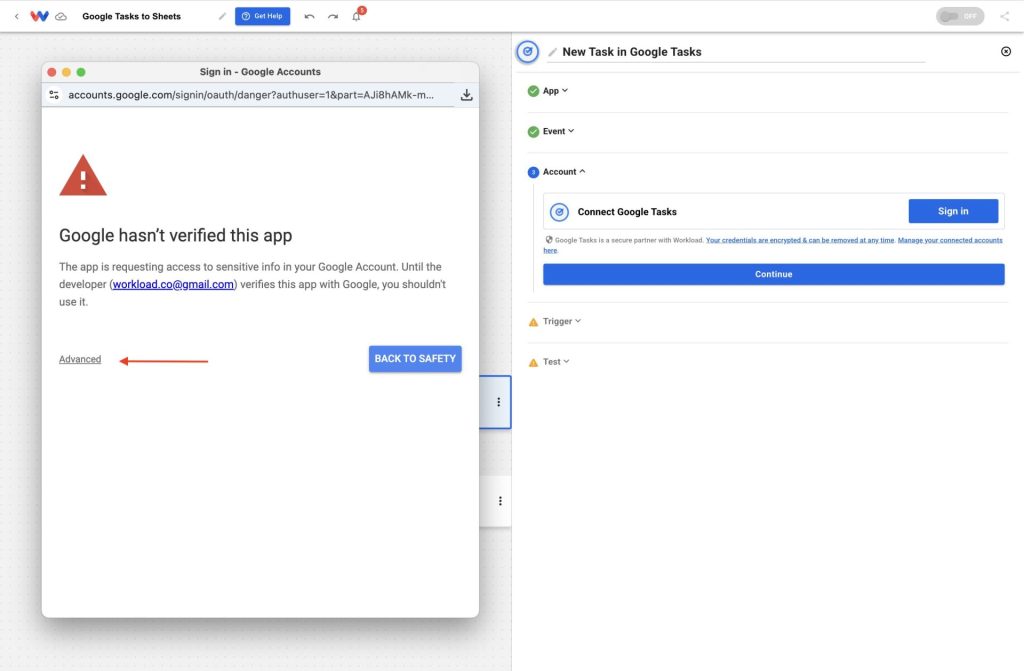1024x671 pixels.
Task: Click the popup address bar URL
Action: pos(251,95)
